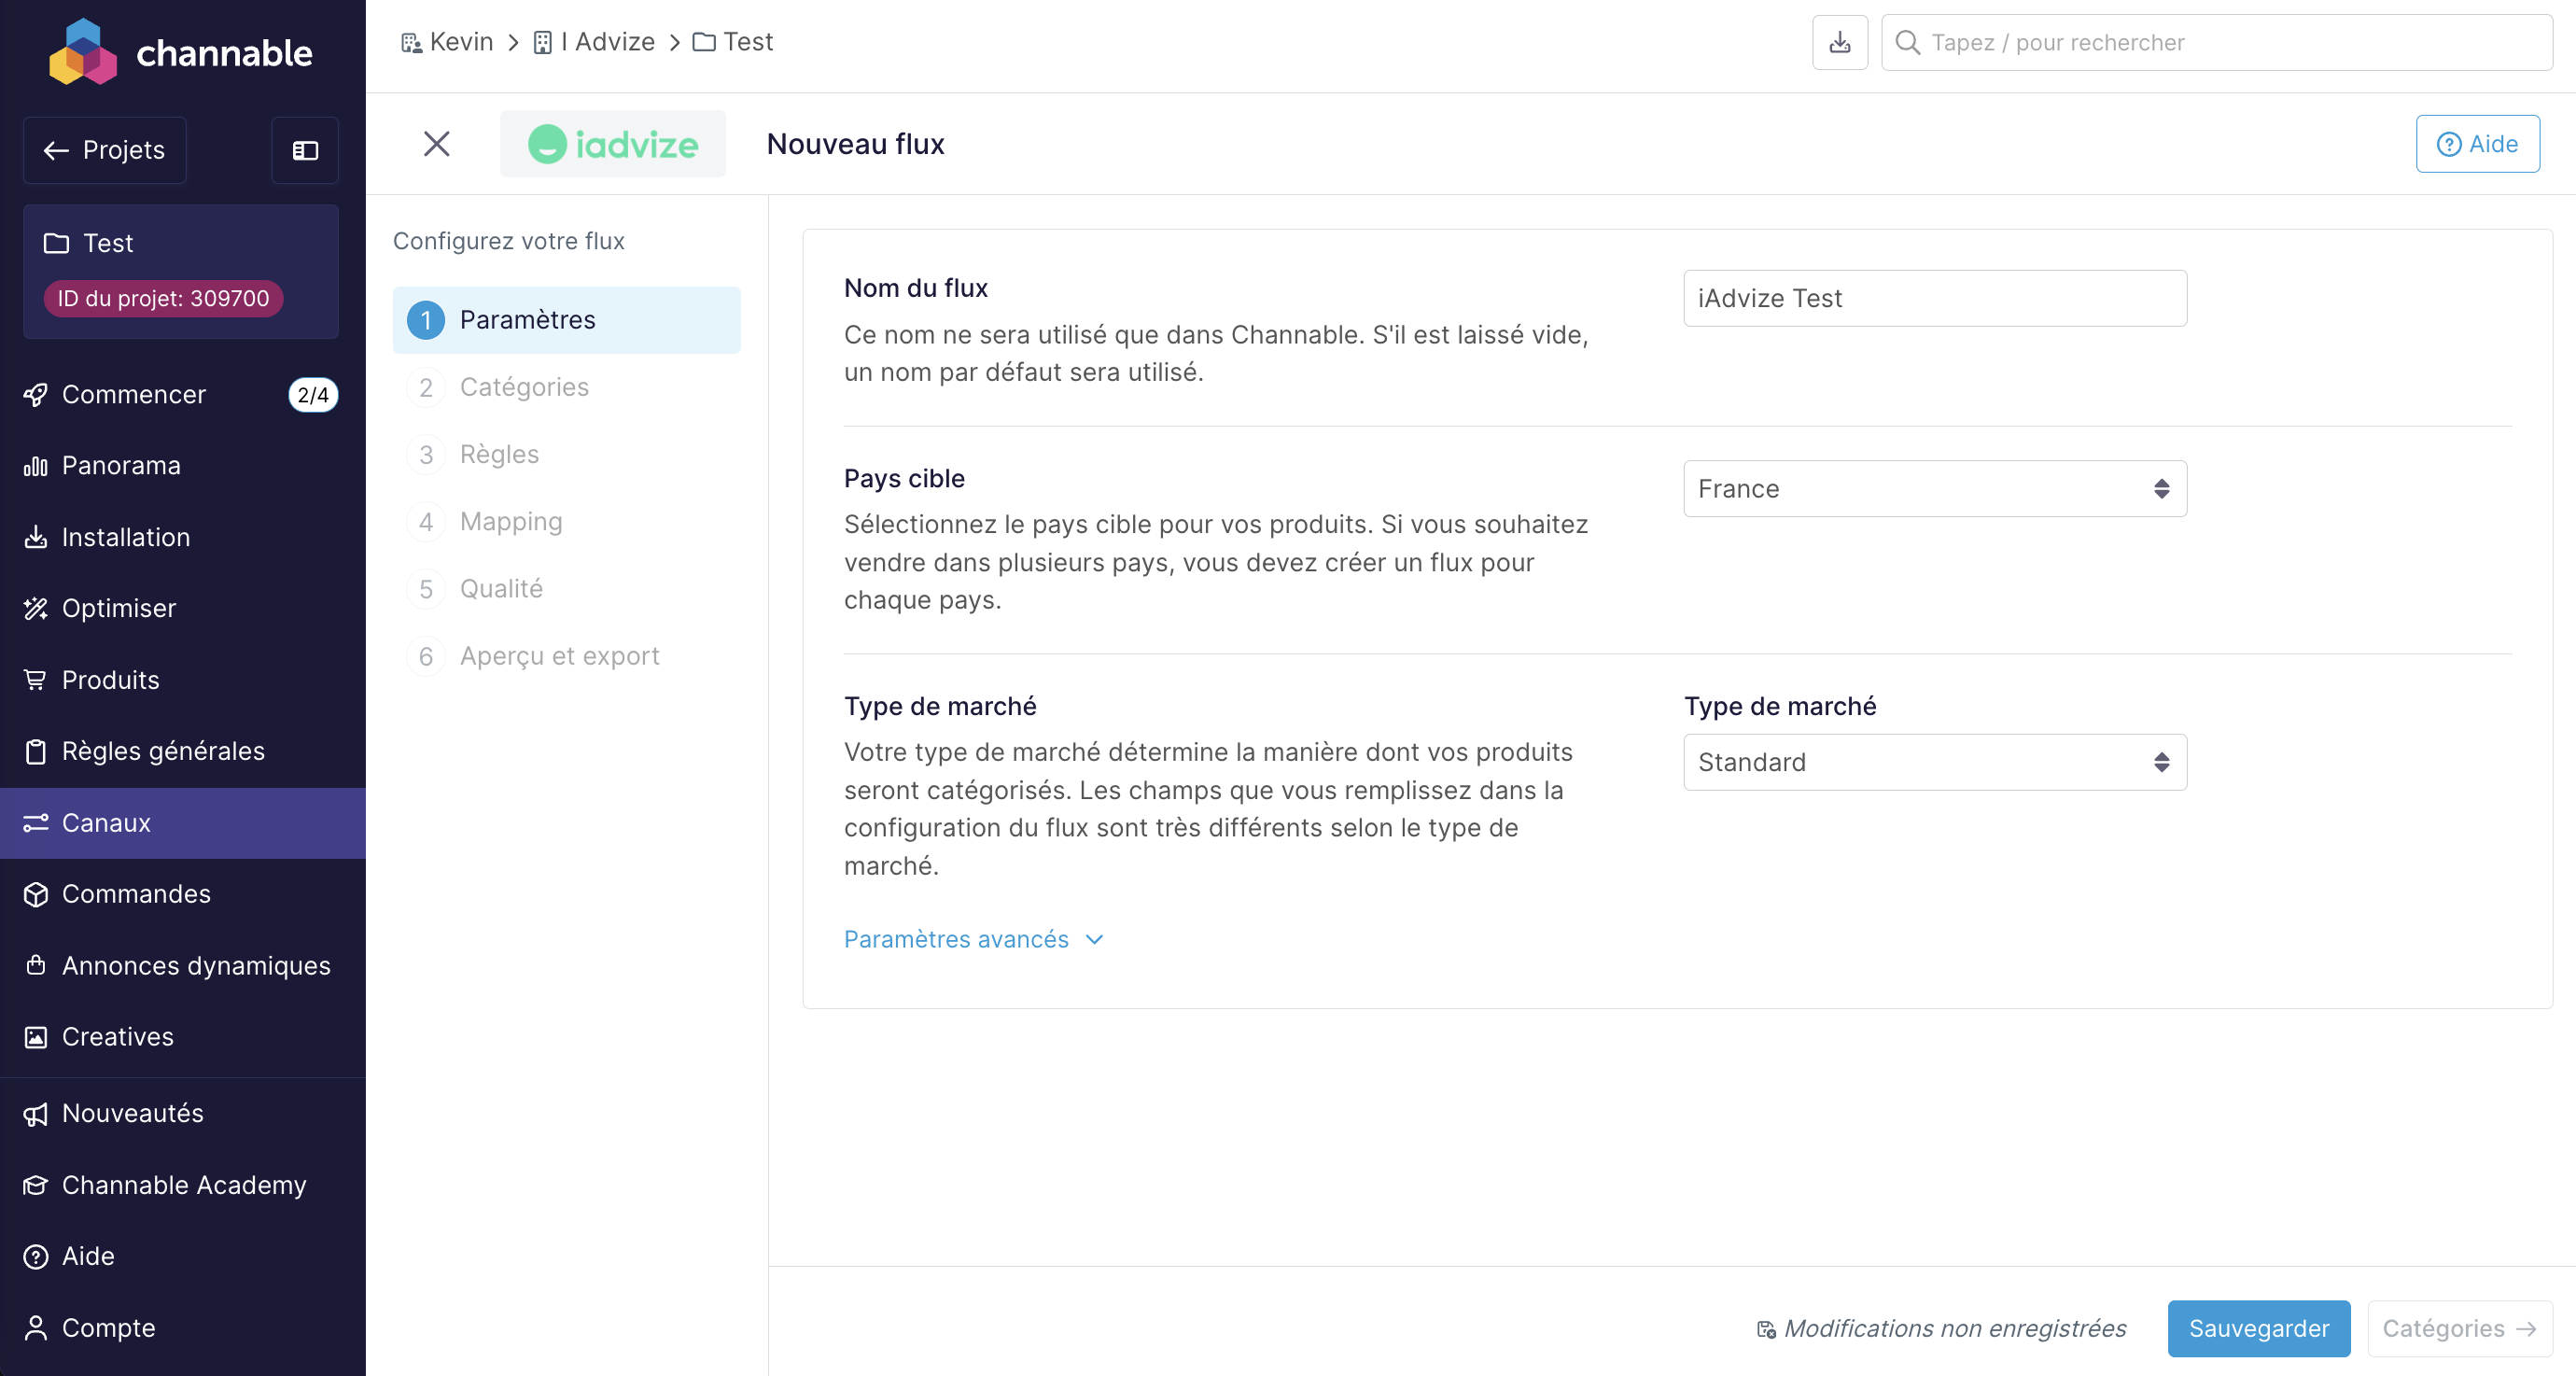Close the new flux wizard with X
This screenshot has width=2576, height=1376.
(x=436, y=144)
